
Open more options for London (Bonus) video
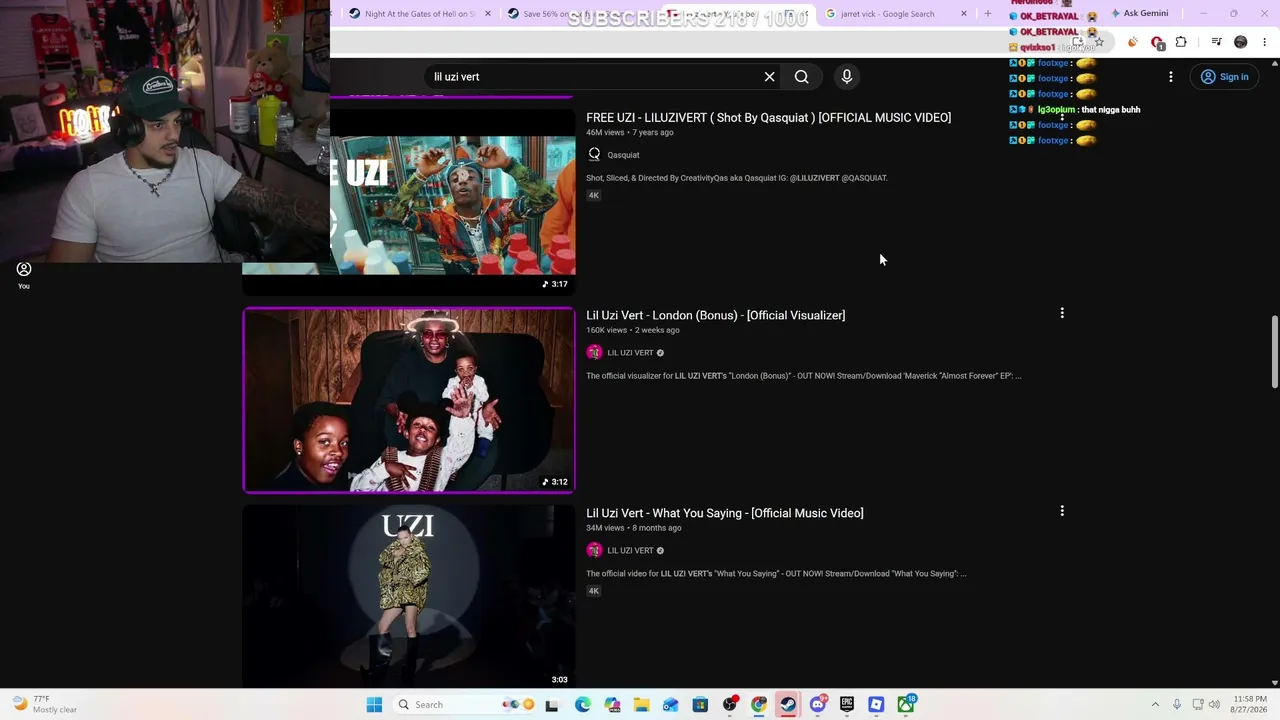(x=1062, y=314)
